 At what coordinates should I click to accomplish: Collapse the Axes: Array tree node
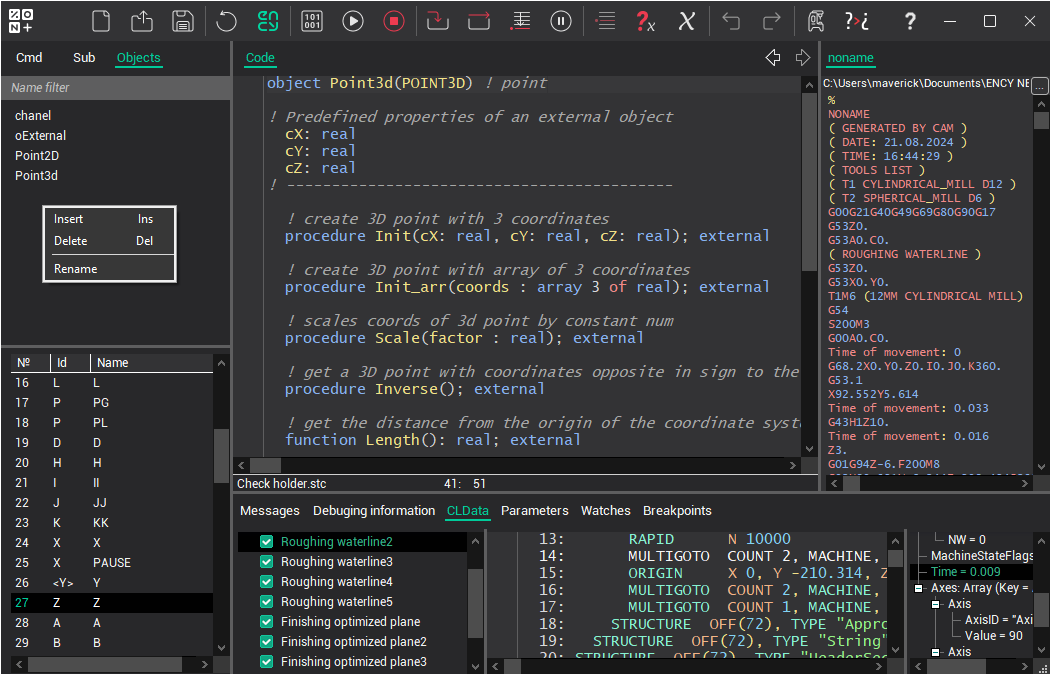click(919, 589)
